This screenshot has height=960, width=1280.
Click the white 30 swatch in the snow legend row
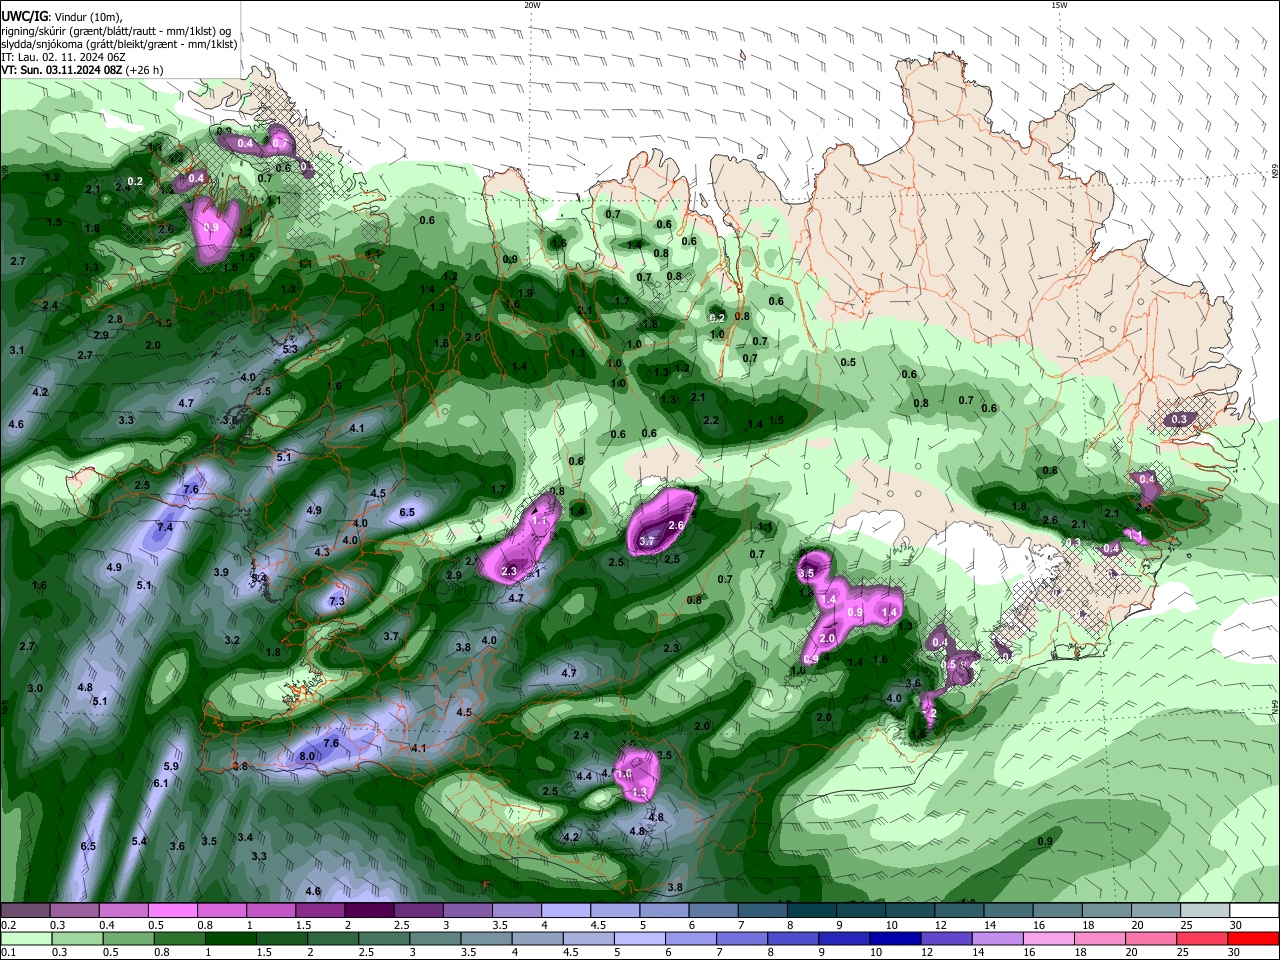coord(1254,911)
